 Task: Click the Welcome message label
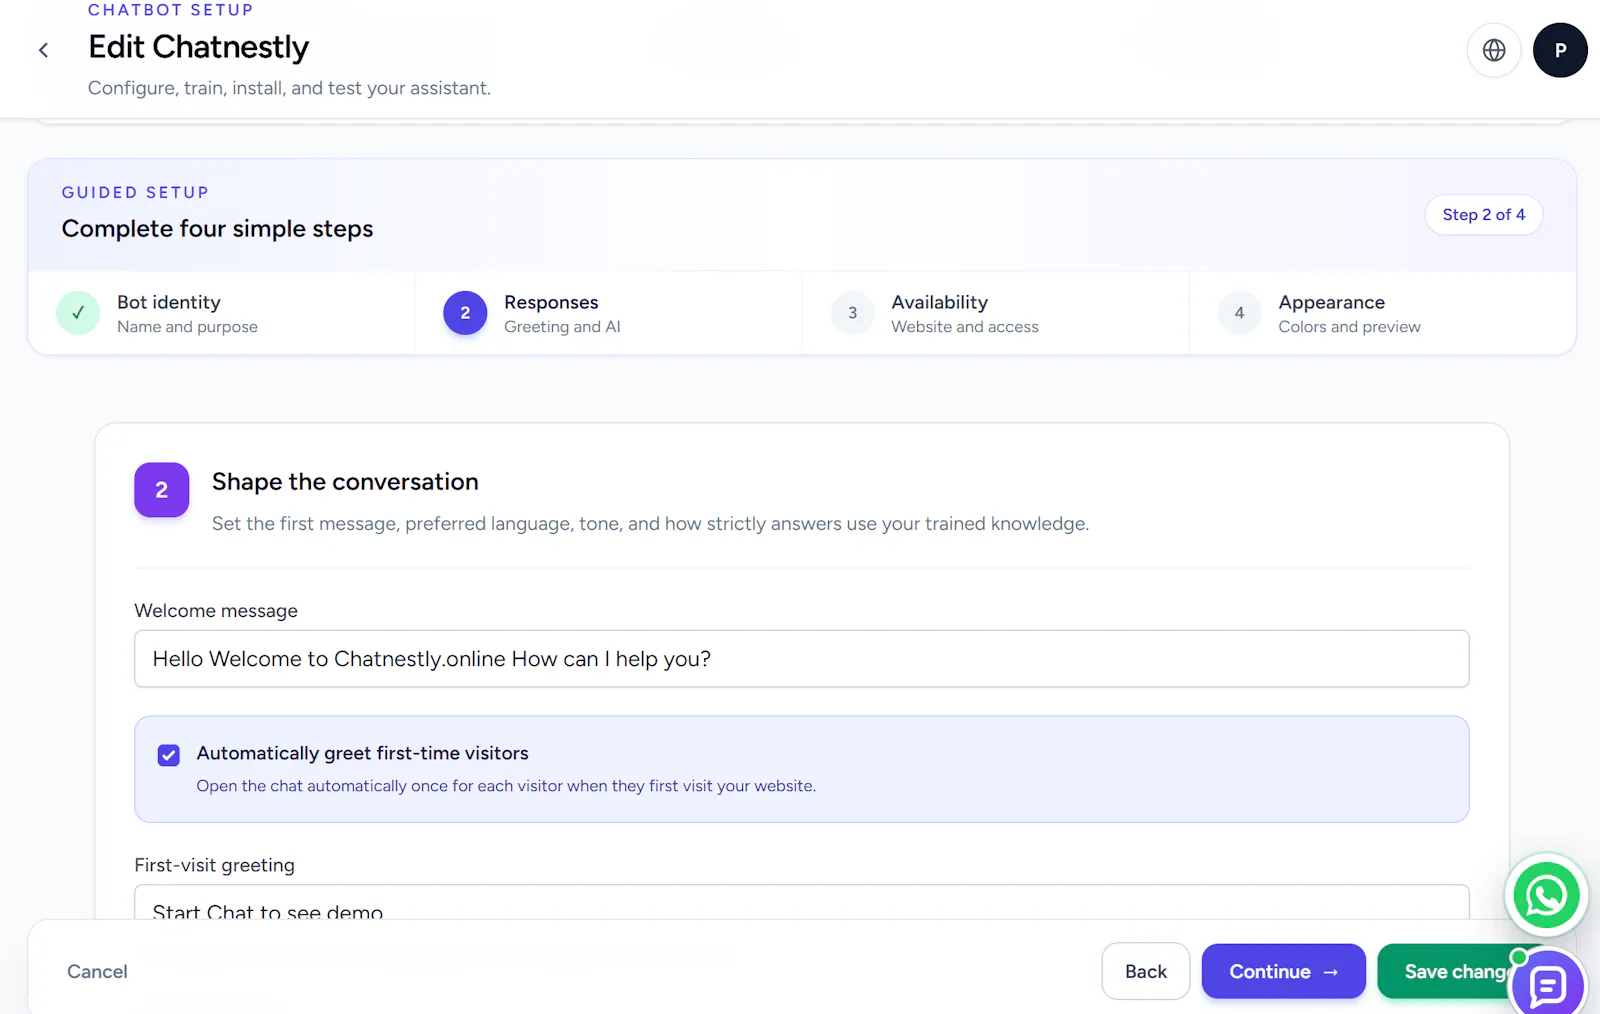pos(216,611)
